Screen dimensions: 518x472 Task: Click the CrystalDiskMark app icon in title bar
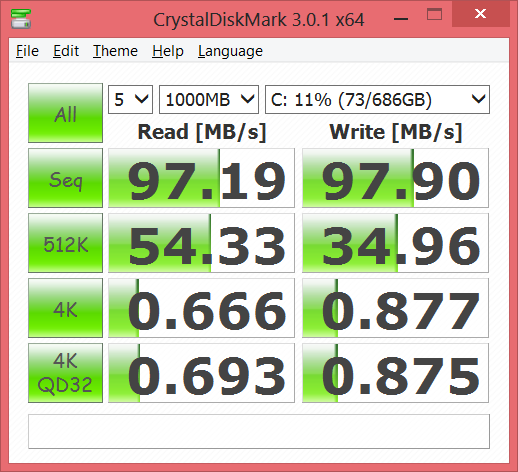[x=21, y=19]
